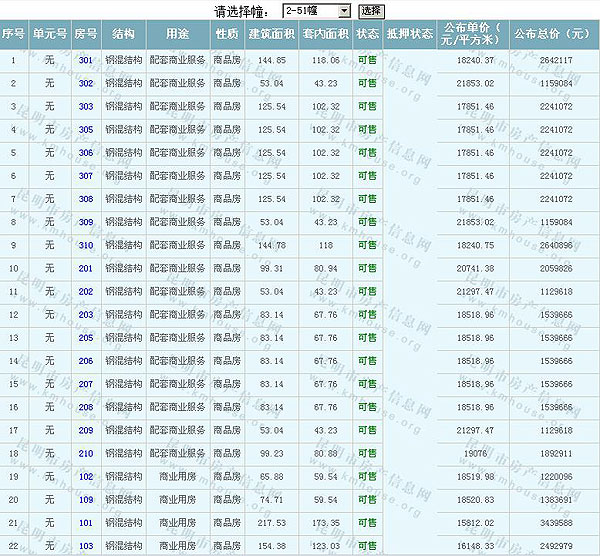600x556 pixels.
Task: Open room 209 link
Action: point(86,430)
